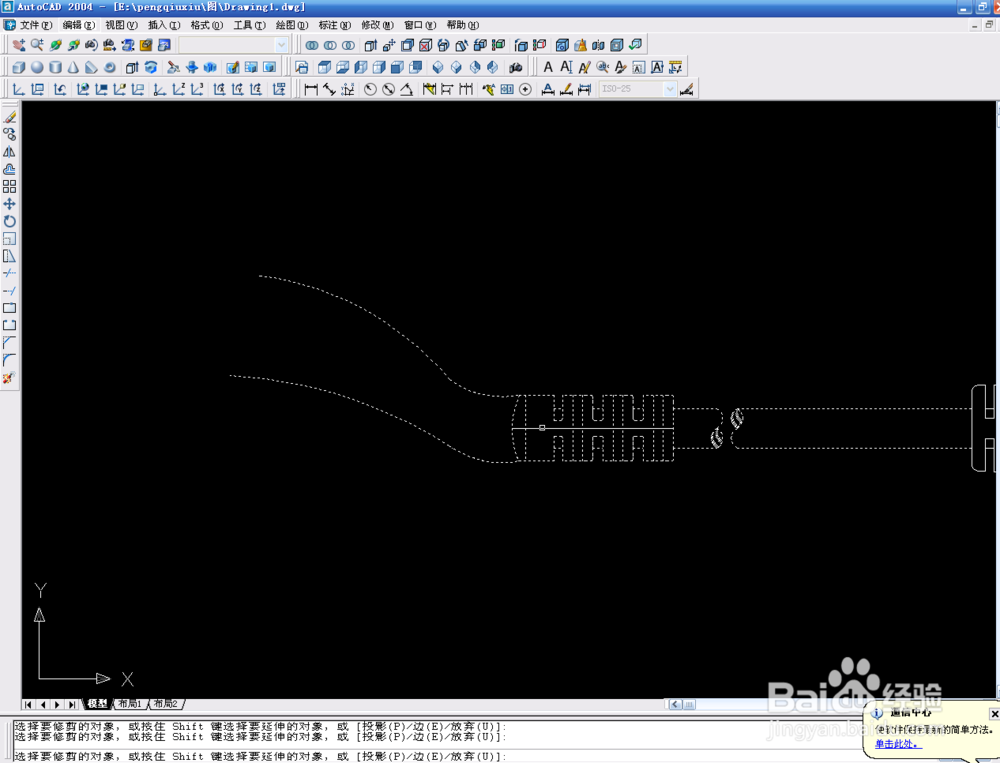
Task: Switch to the 布局1 layout tab
Action: click(x=130, y=704)
